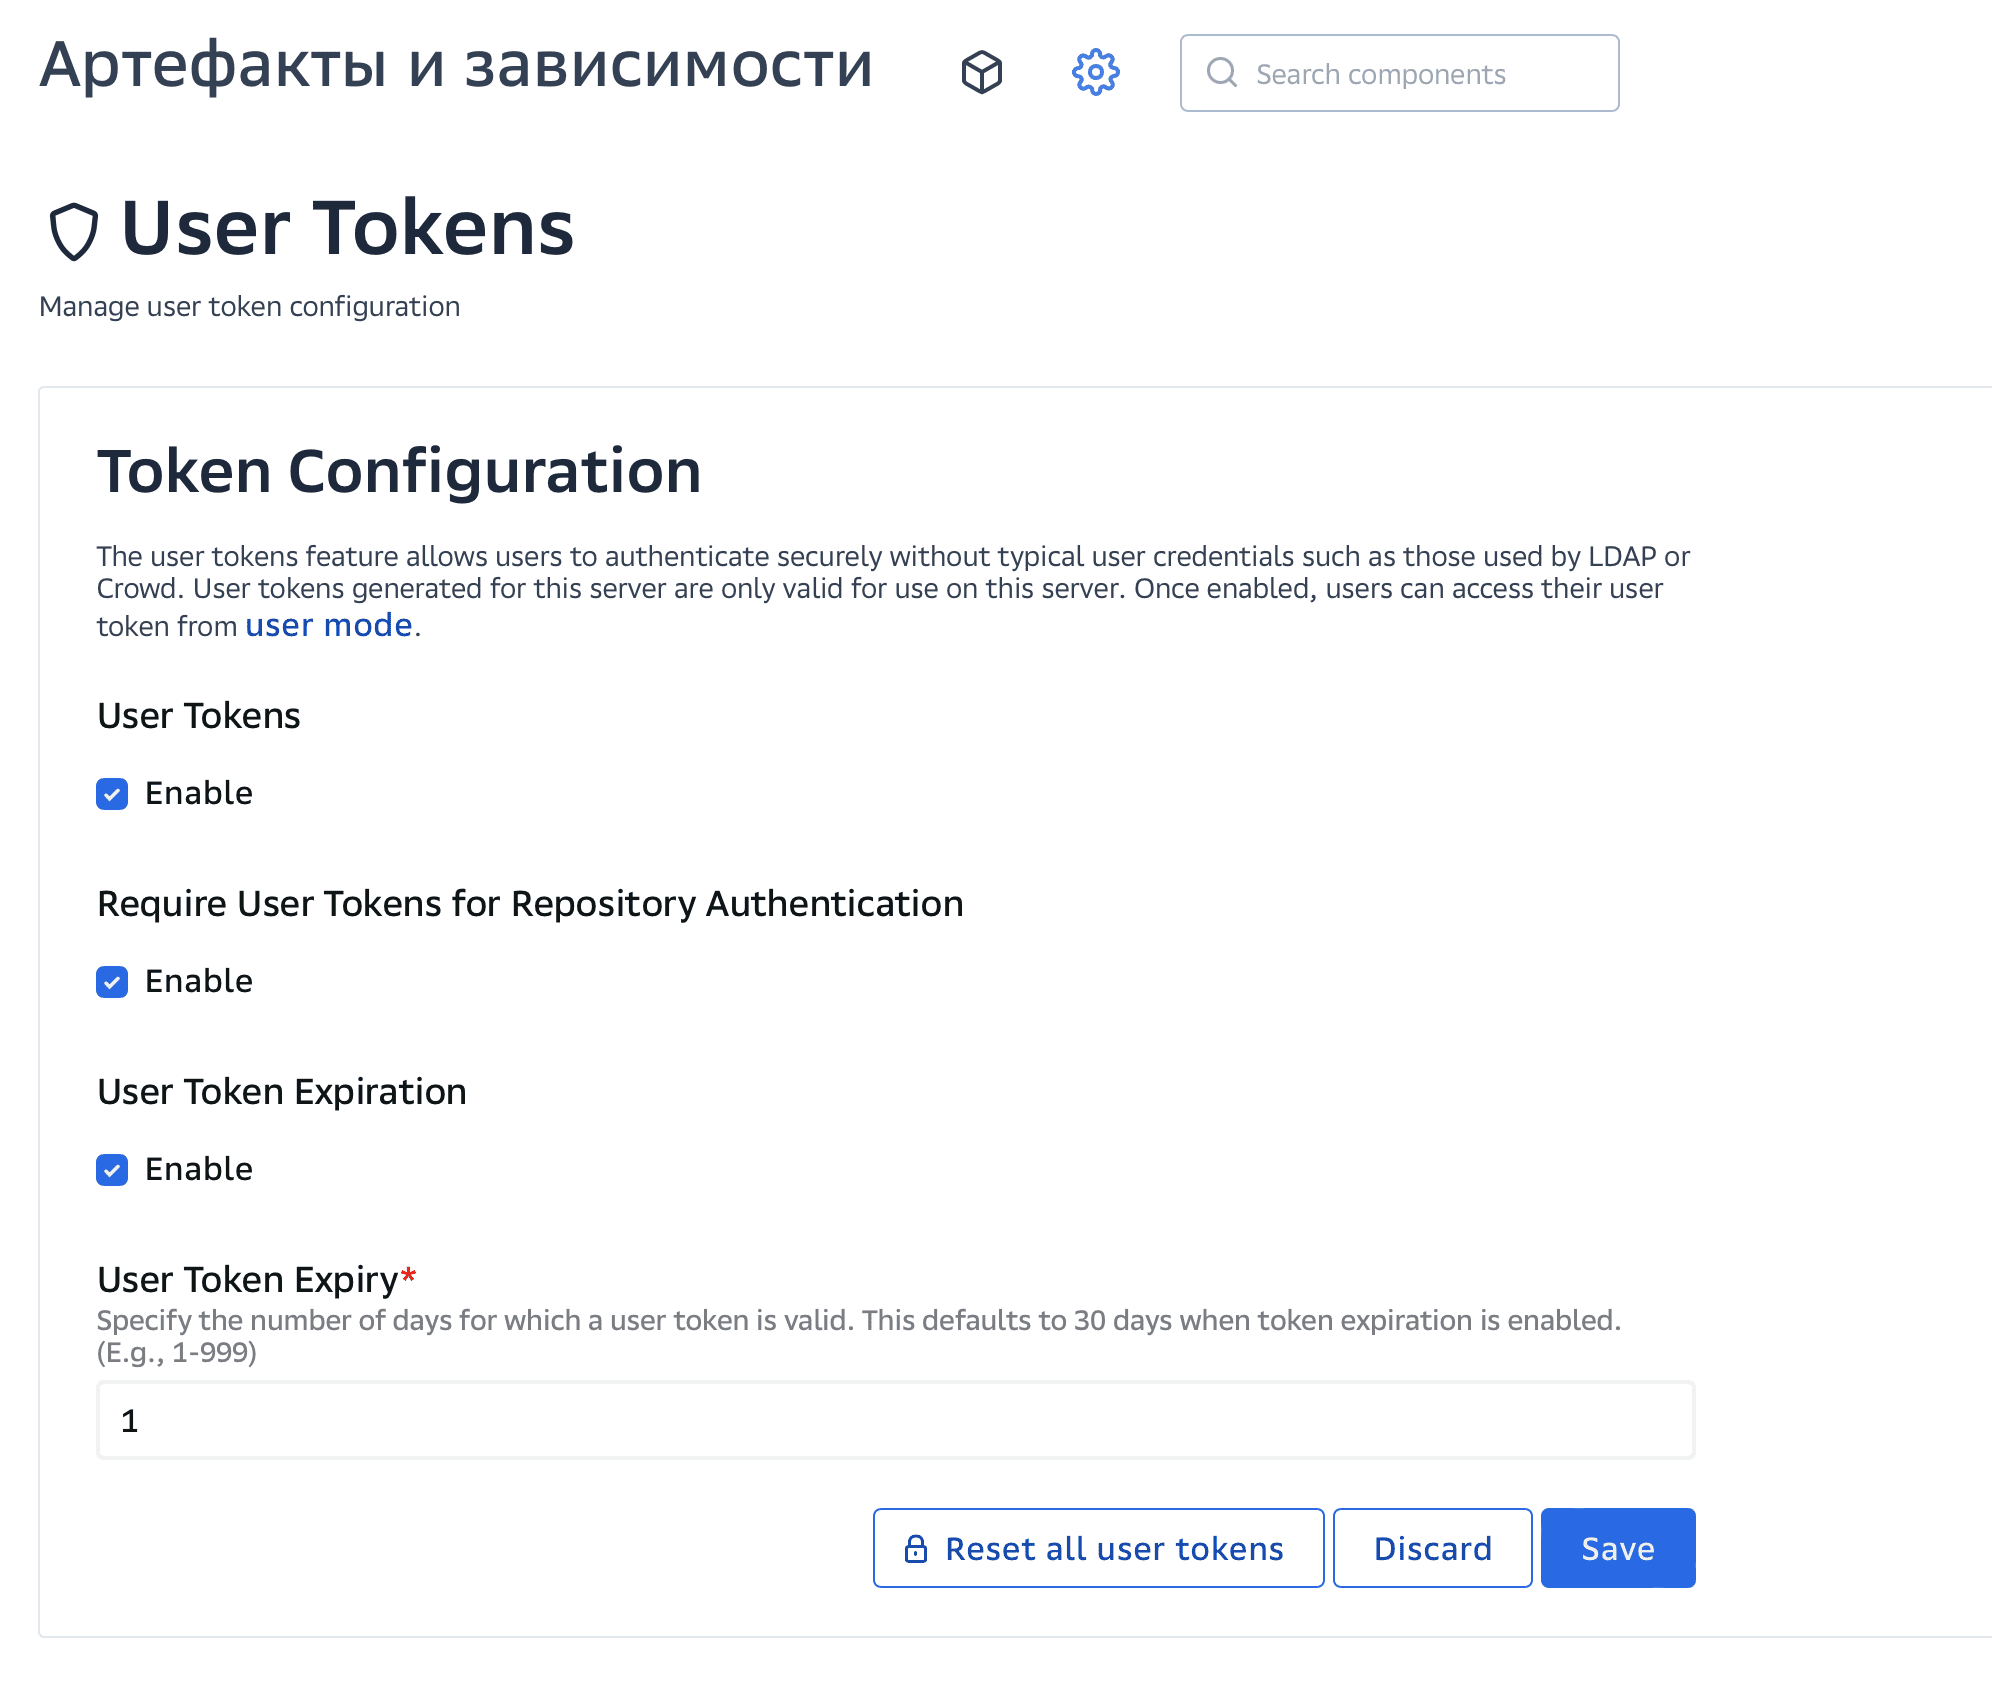Click the Token Configuration section heading
1992x1682 pixels.
399,470
